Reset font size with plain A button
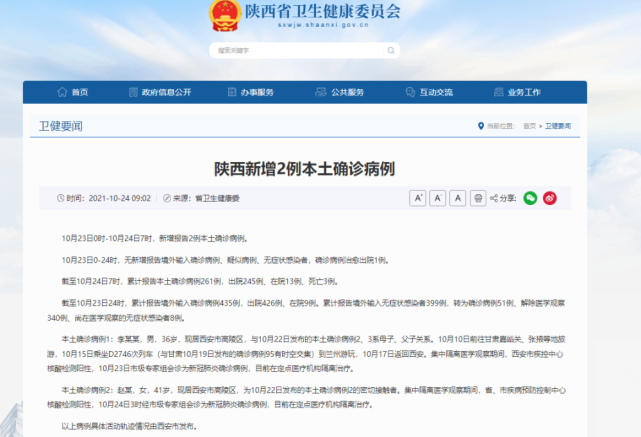The width and height of the screenshot is (641, 437). pos(457,198)
